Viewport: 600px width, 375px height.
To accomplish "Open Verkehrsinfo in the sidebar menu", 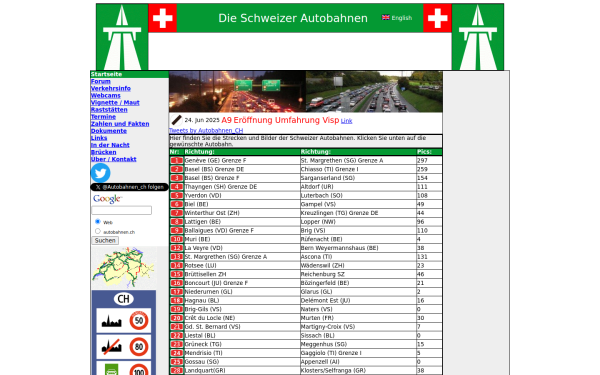I will [111, 88].
